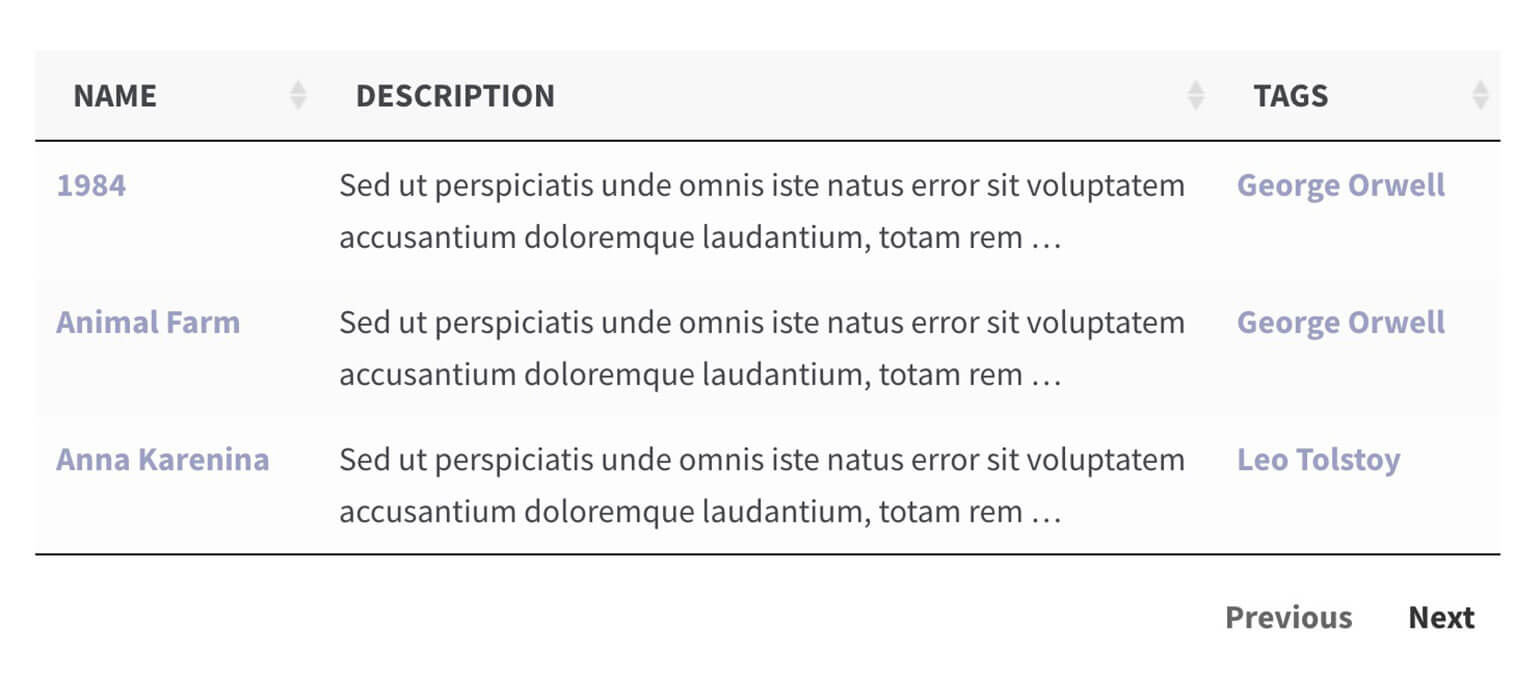Image resolution: width=1540 pixels, height=683 pixels.
Task: Click the NAME column header label
Action: tap(115, 96)
